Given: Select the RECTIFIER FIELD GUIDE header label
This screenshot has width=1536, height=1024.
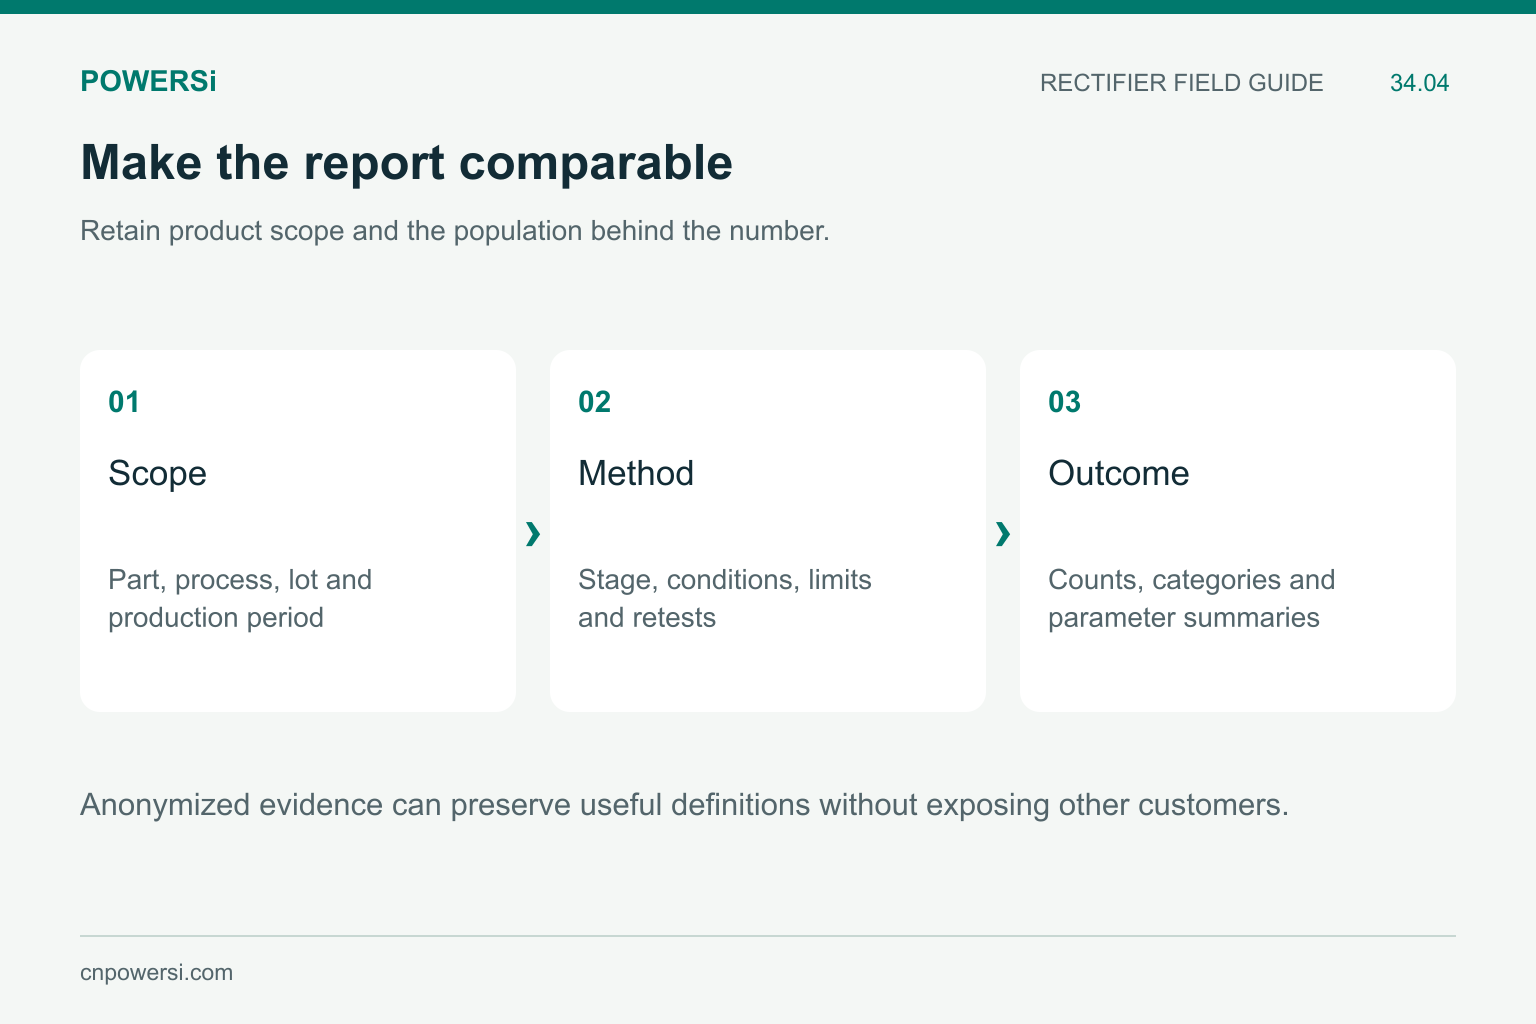Looking at the screenshot, I should tap(1181, 83).
